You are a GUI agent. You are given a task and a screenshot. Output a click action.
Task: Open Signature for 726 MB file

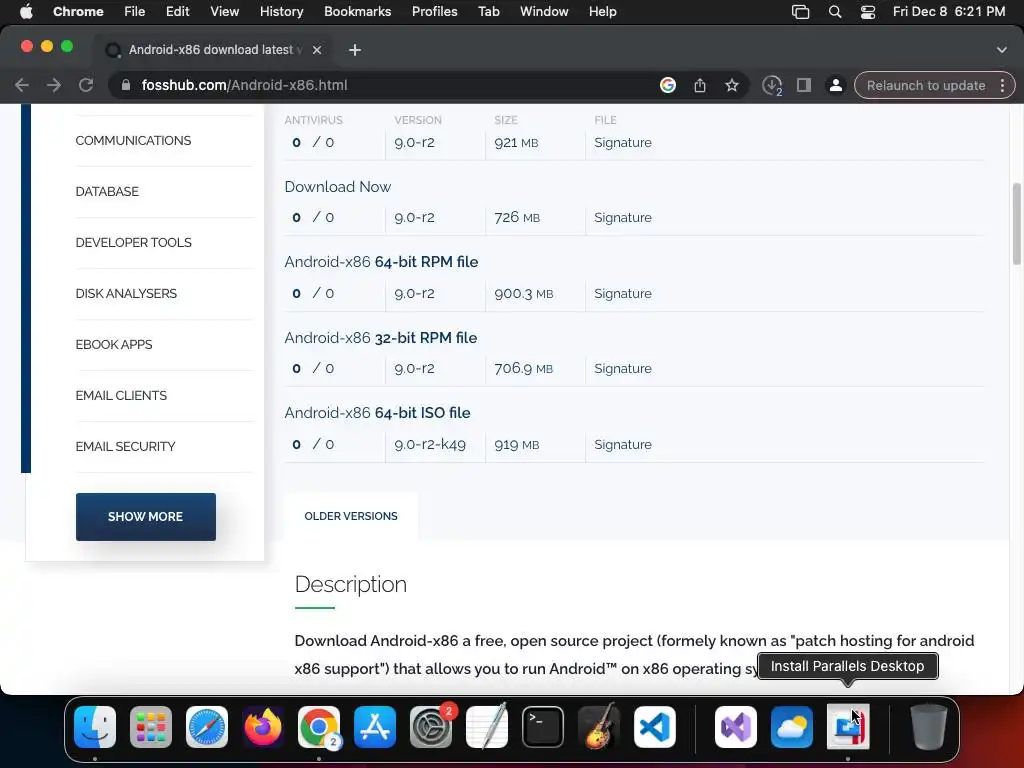pyautogui.click(x=622, y=217)
